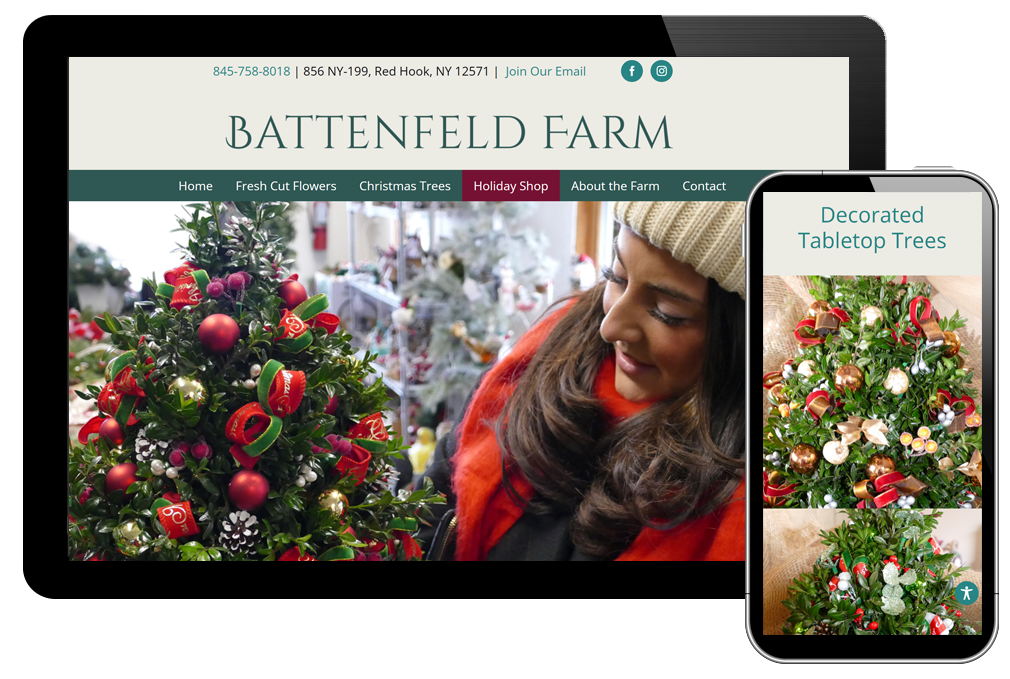Go to the Home menu item

pos(195,186)
